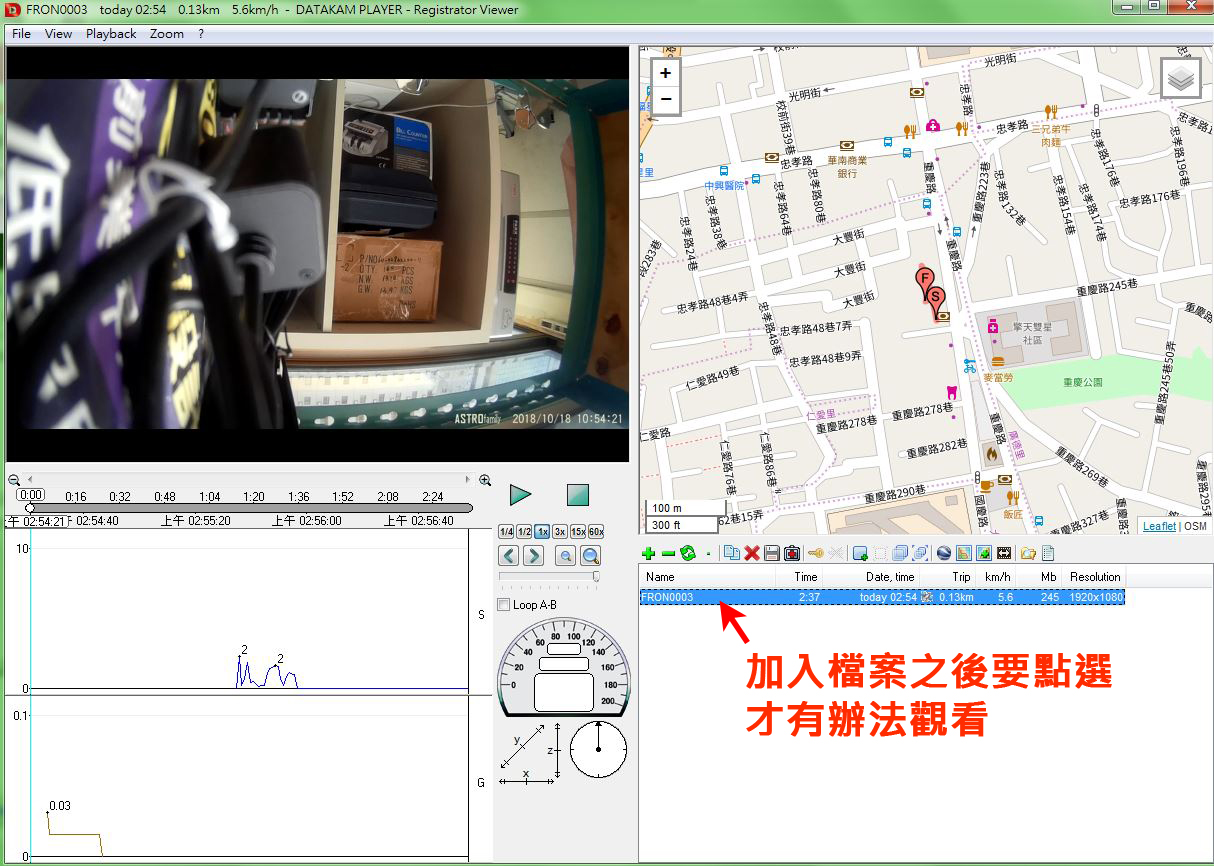The width and height of the screenshot is (1214, 866).
Task: Sort file list by Time column
Action: click(x=799, y=577)
